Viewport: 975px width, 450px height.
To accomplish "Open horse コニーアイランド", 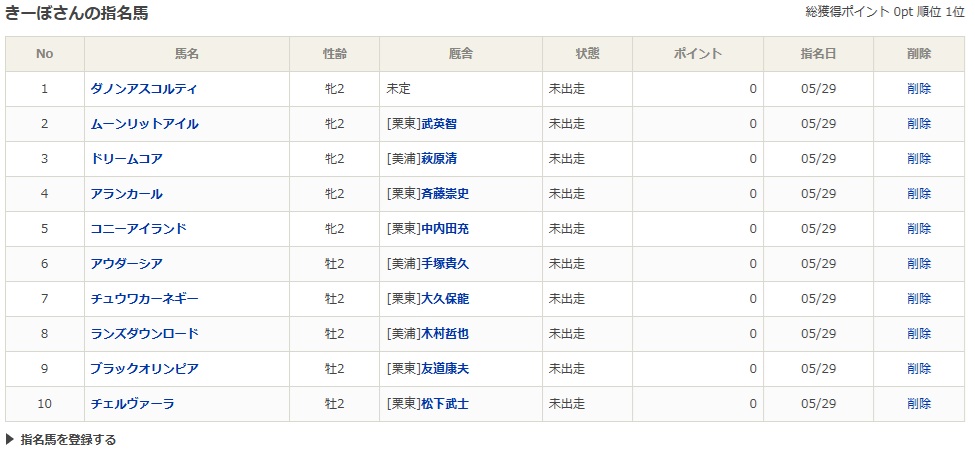I will (138, 229).
